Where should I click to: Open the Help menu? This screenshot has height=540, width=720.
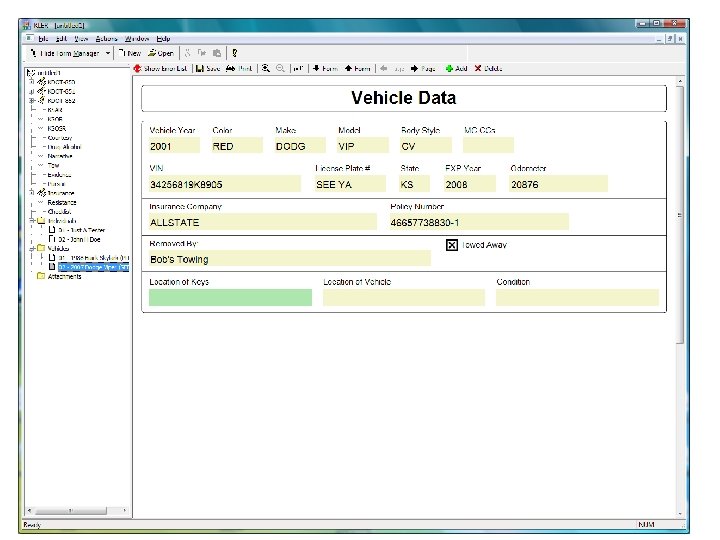click(x=163, y=39)
